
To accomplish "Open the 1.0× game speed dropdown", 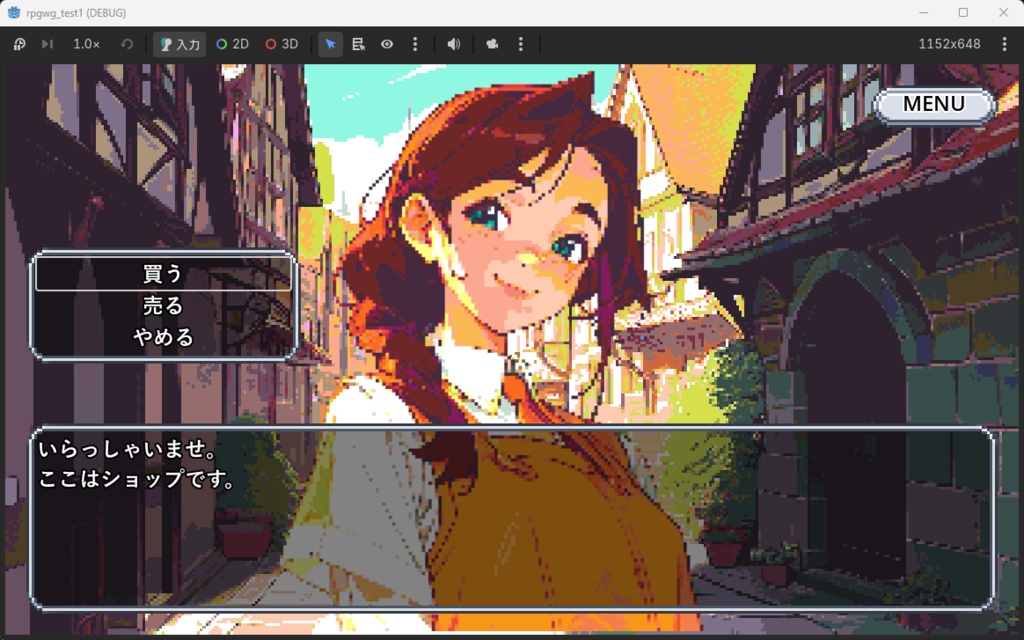I will tap(86, 44).
